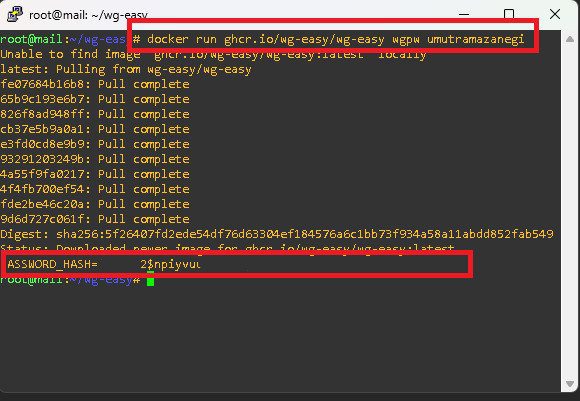Click the fe07684b16b8 Pull complete line
Viewport: 580px width, 401px height.
(95, 84)
